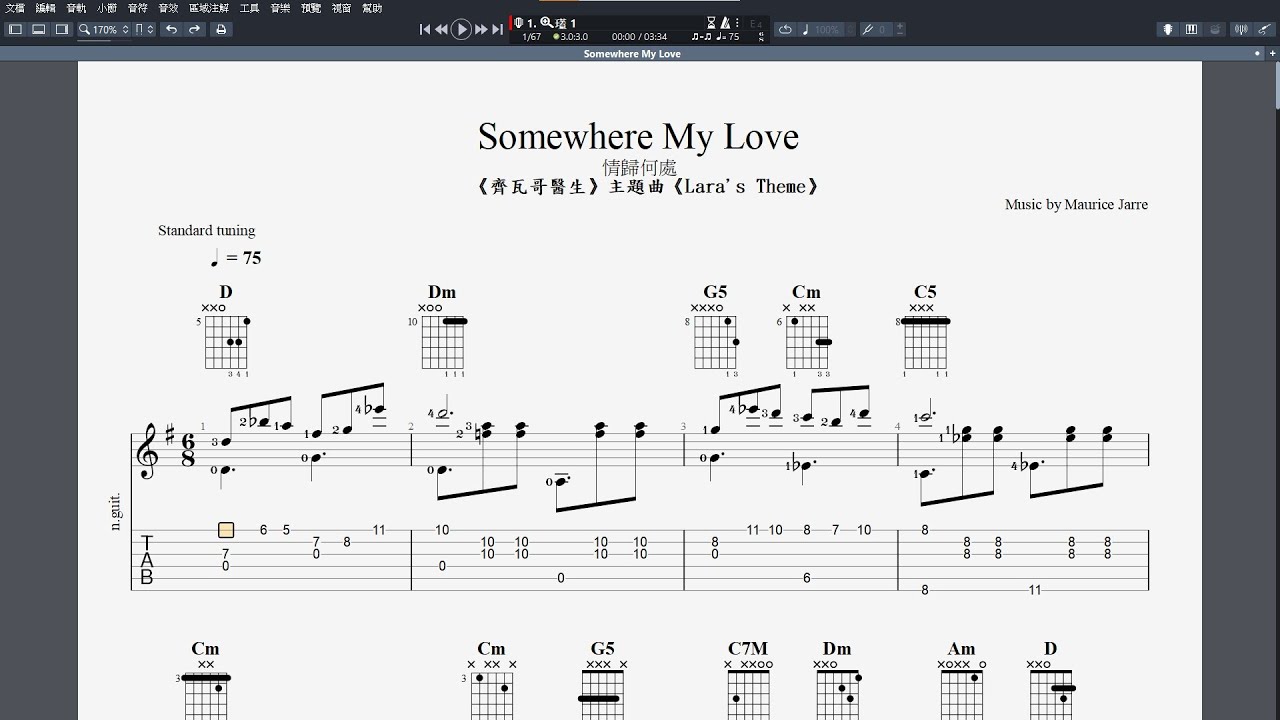Image resolution: width=1280 pixels, height=720 pixels.
Task: Open the tuner icon
Action: 1241,29
